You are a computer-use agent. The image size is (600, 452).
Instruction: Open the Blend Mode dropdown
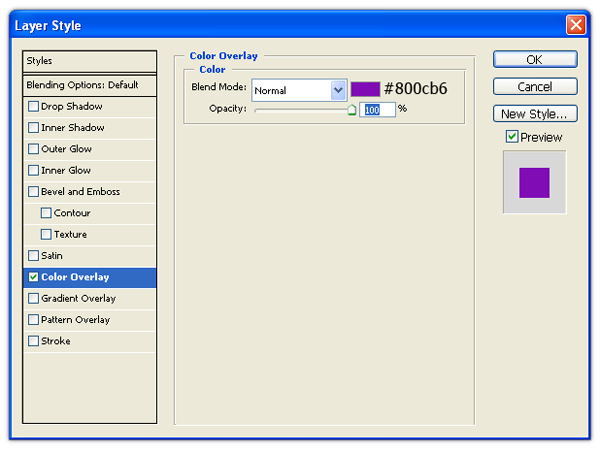point(299,90)
